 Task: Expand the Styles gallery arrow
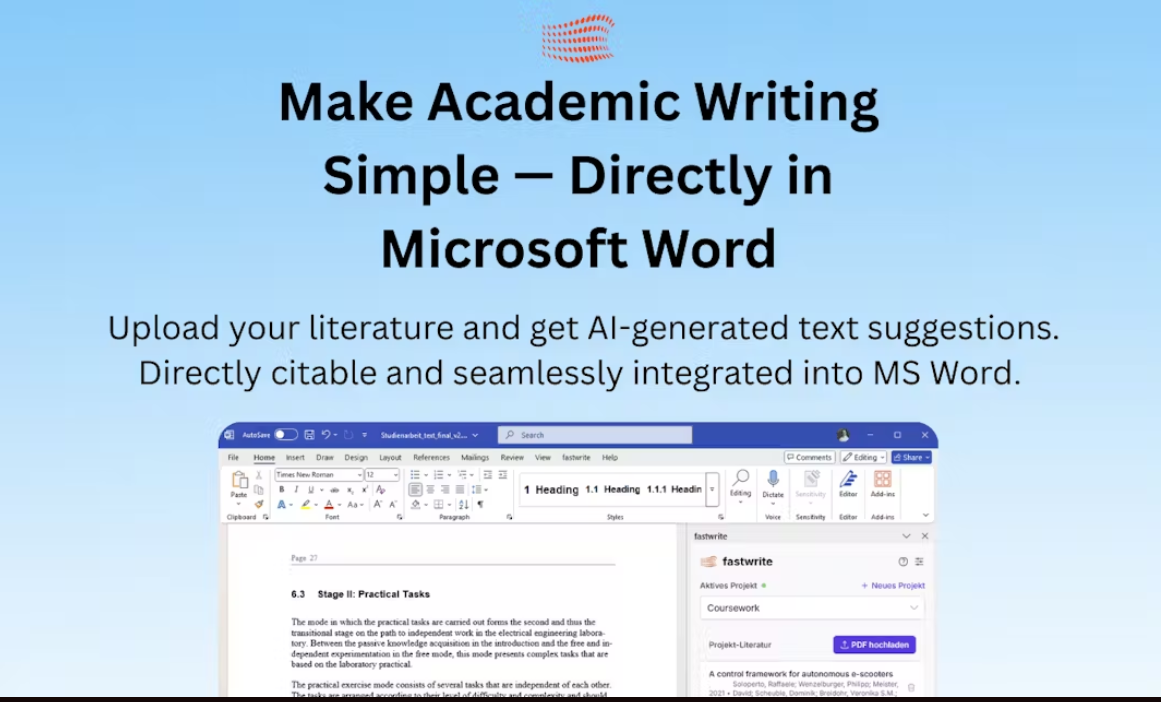coord(712,489)
